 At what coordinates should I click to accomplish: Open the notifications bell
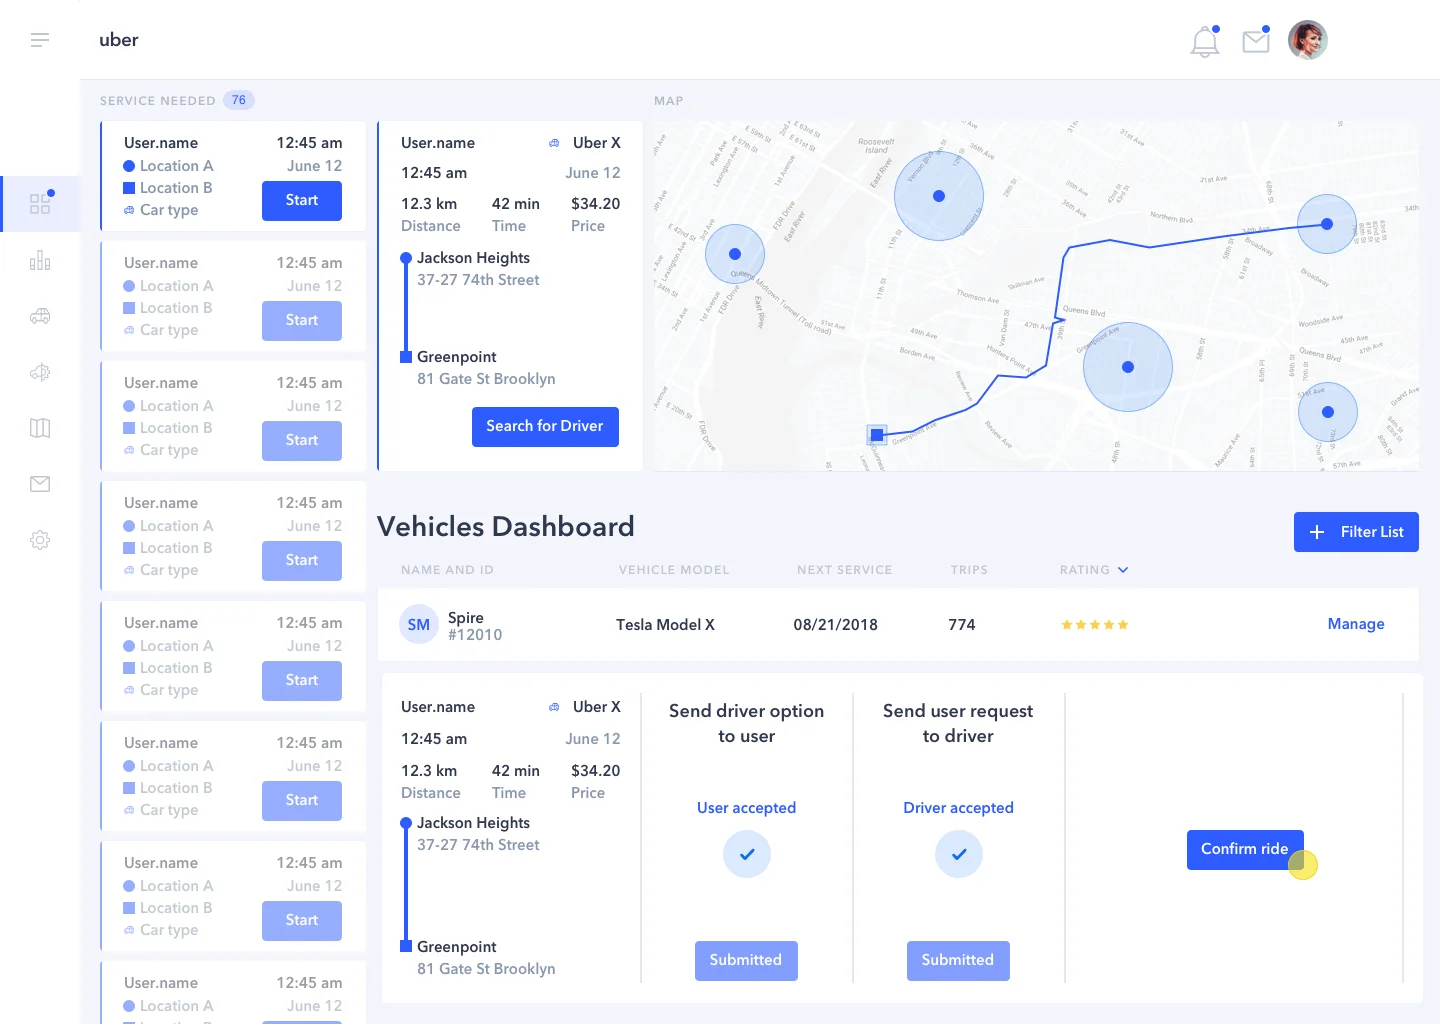click(x=1205, y=41)
